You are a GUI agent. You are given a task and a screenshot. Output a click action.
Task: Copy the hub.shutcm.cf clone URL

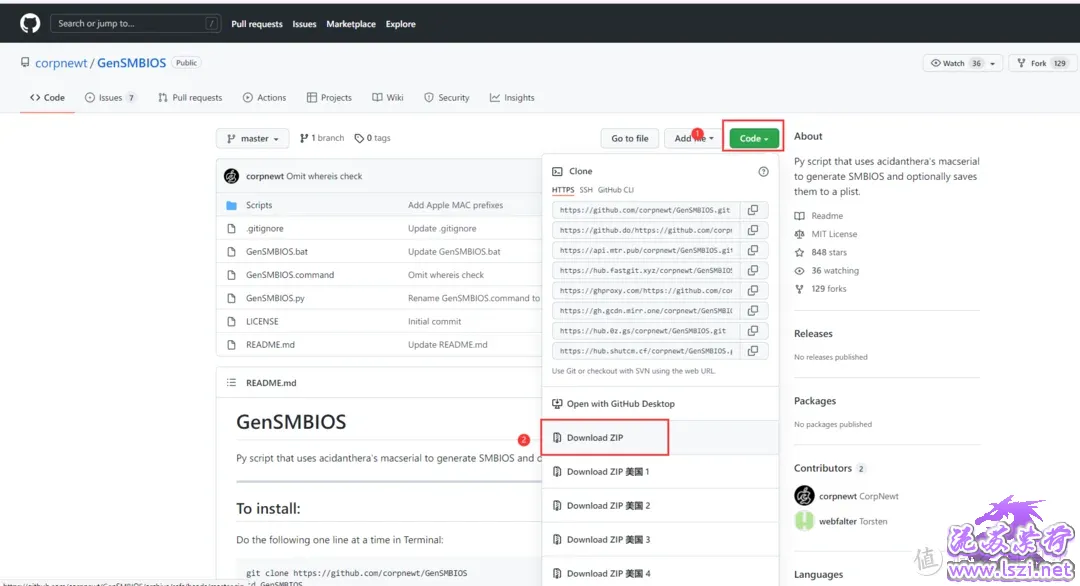coord(753,350)
